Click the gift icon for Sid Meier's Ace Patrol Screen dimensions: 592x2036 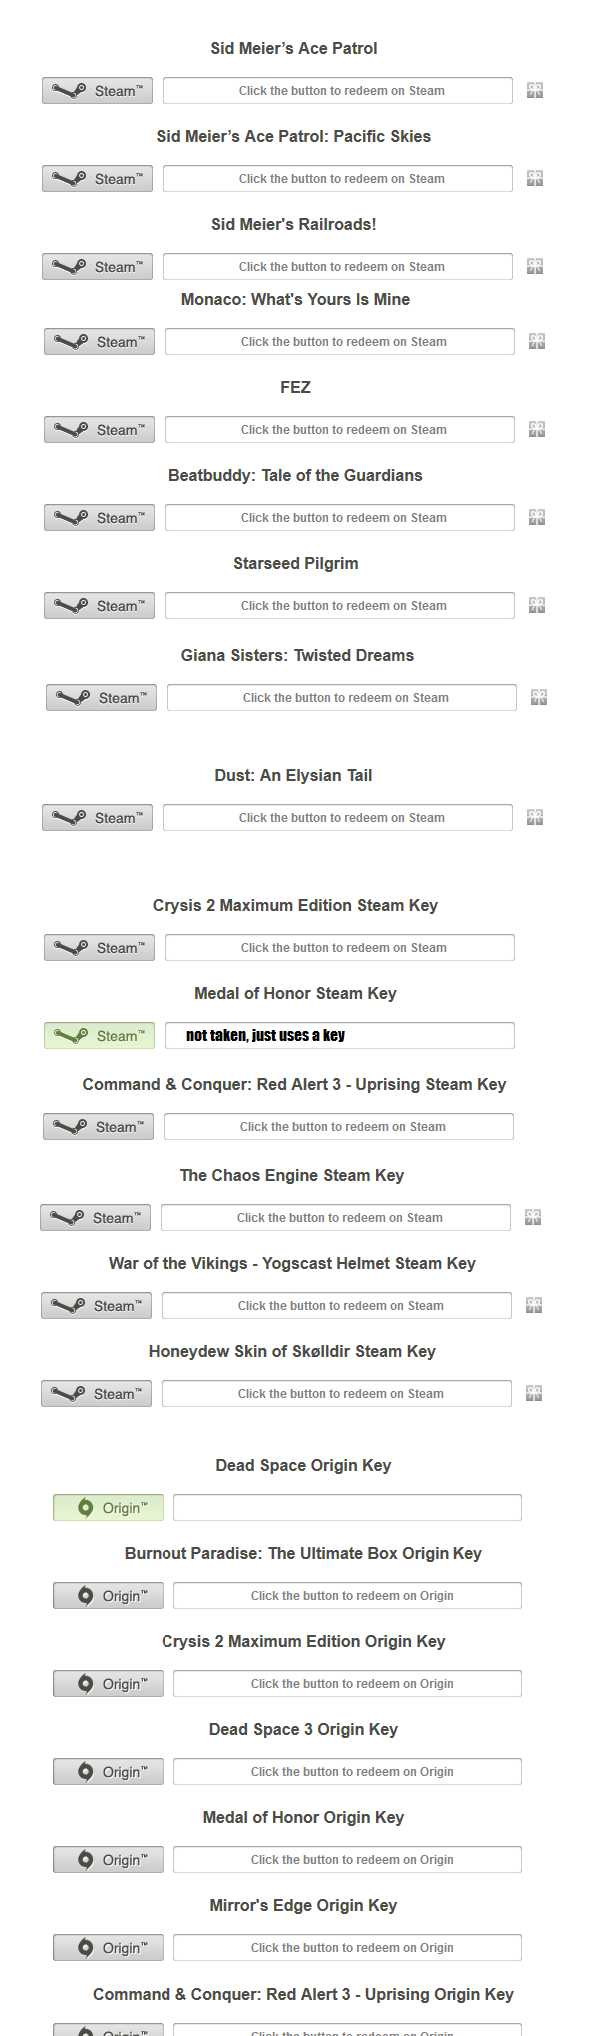pos(535,91)
